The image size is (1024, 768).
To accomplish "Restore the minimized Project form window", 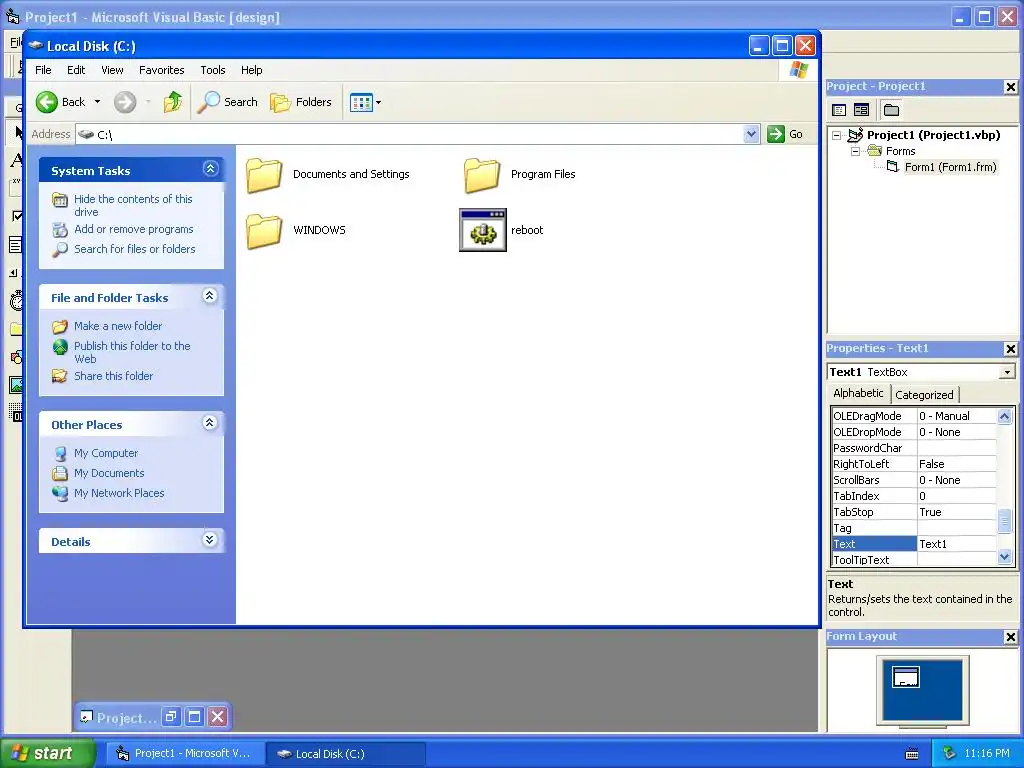I will point(171,717).
